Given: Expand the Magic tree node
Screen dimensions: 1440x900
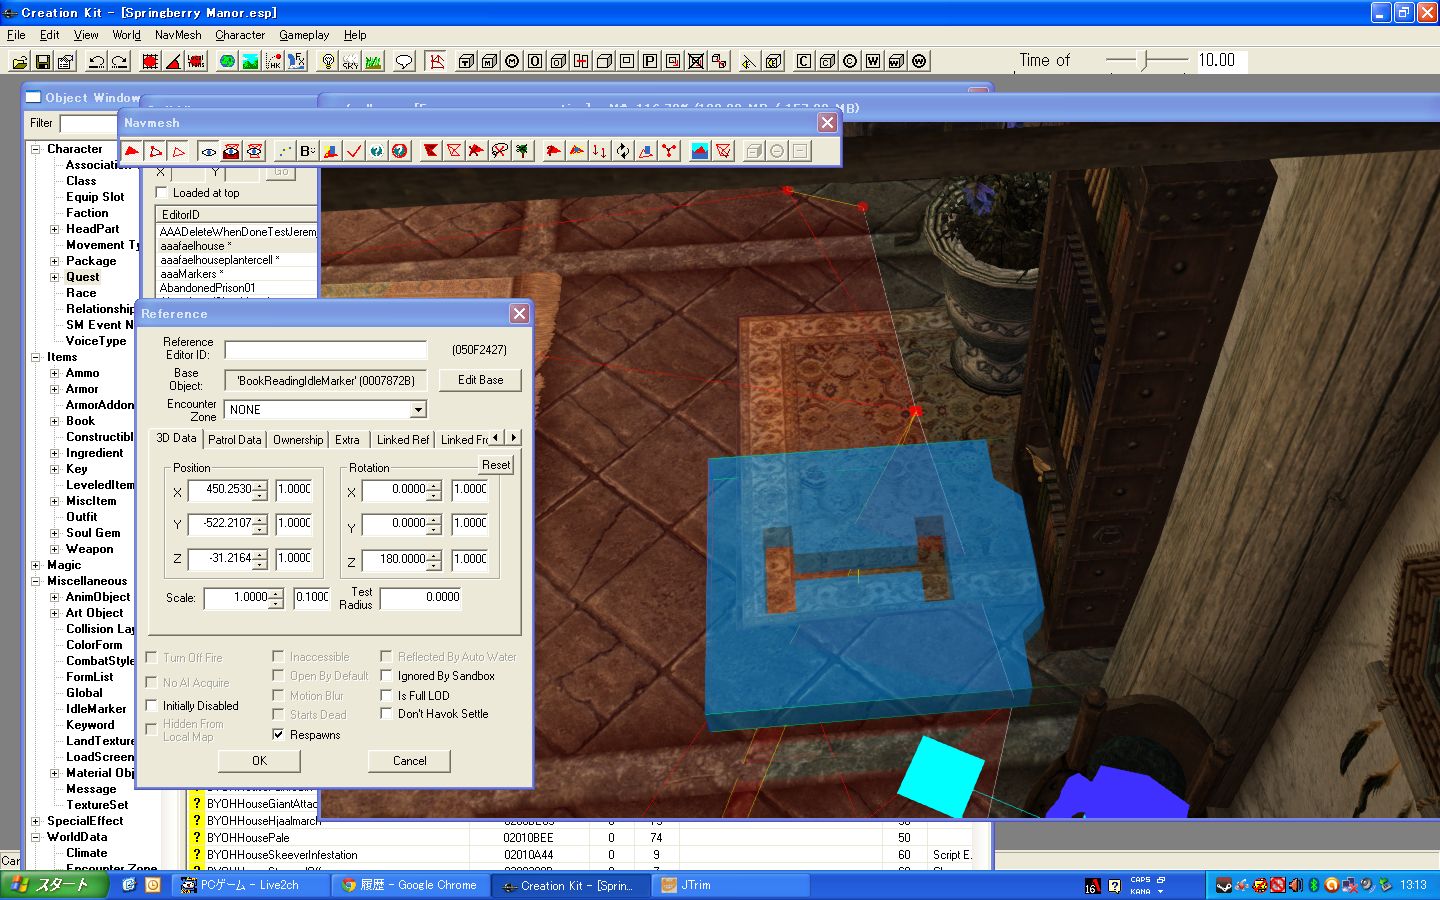Looking at the screenshot, I should (x=36, y=565).
